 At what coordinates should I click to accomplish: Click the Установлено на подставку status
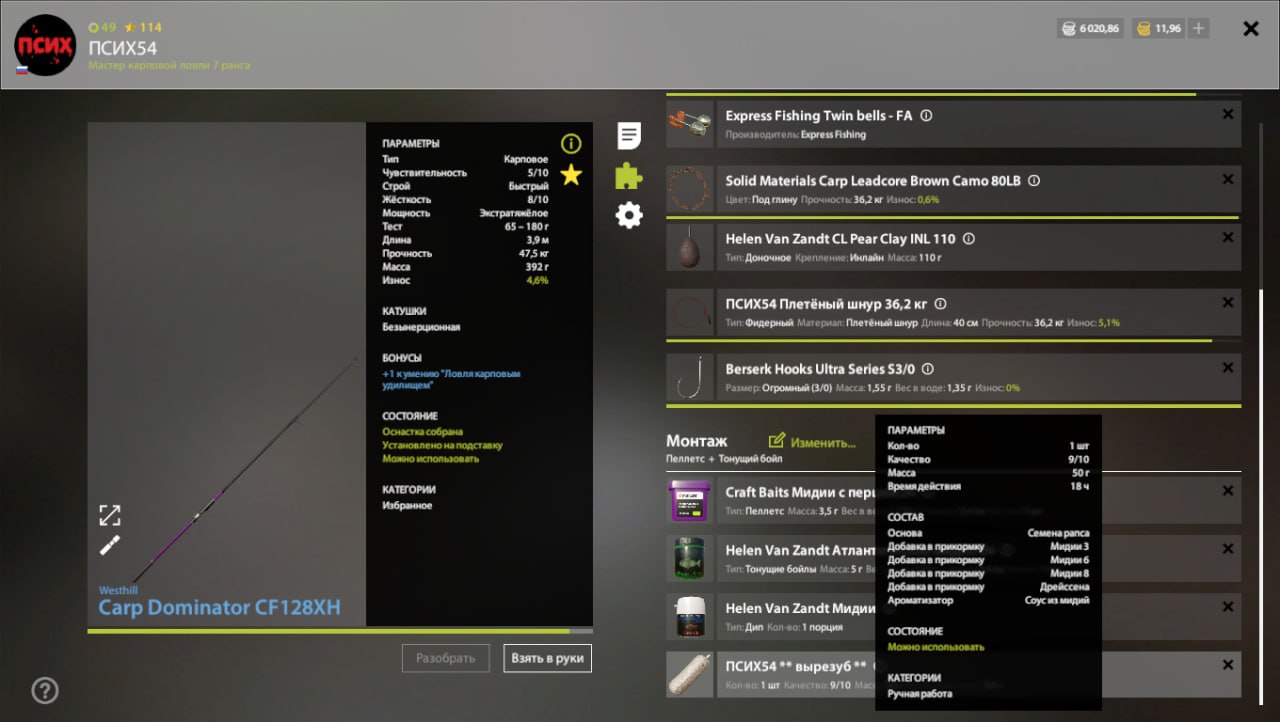tap(442, 445)
